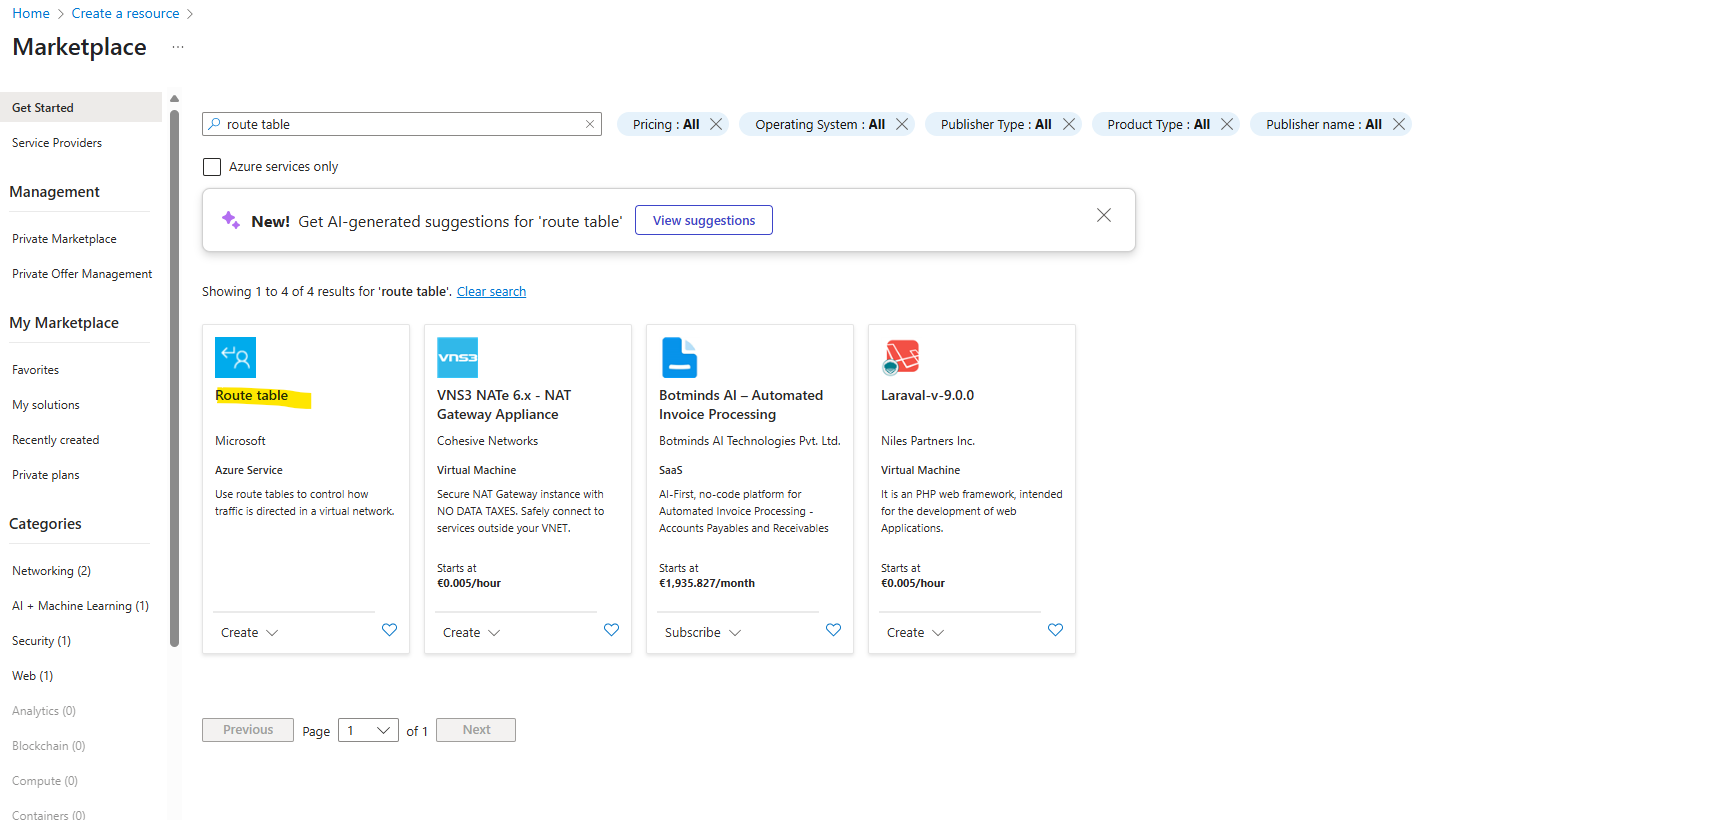1717x820 pixels.
Task: Expand the Create dropdown on Route table
Action: [250, 633]
